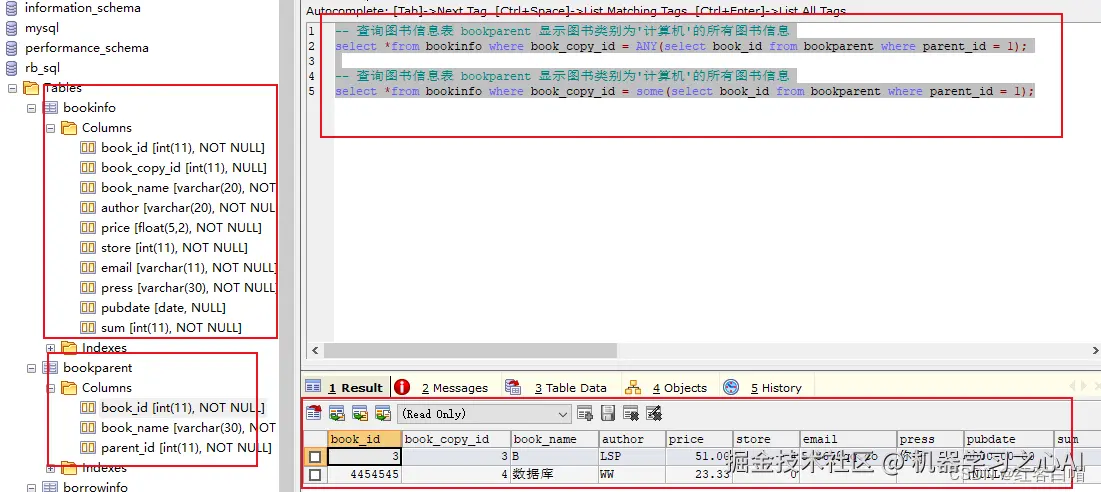1101x492 pixels.
Task: Collapse the Columns node under bookparent
Action: [51, 388]
